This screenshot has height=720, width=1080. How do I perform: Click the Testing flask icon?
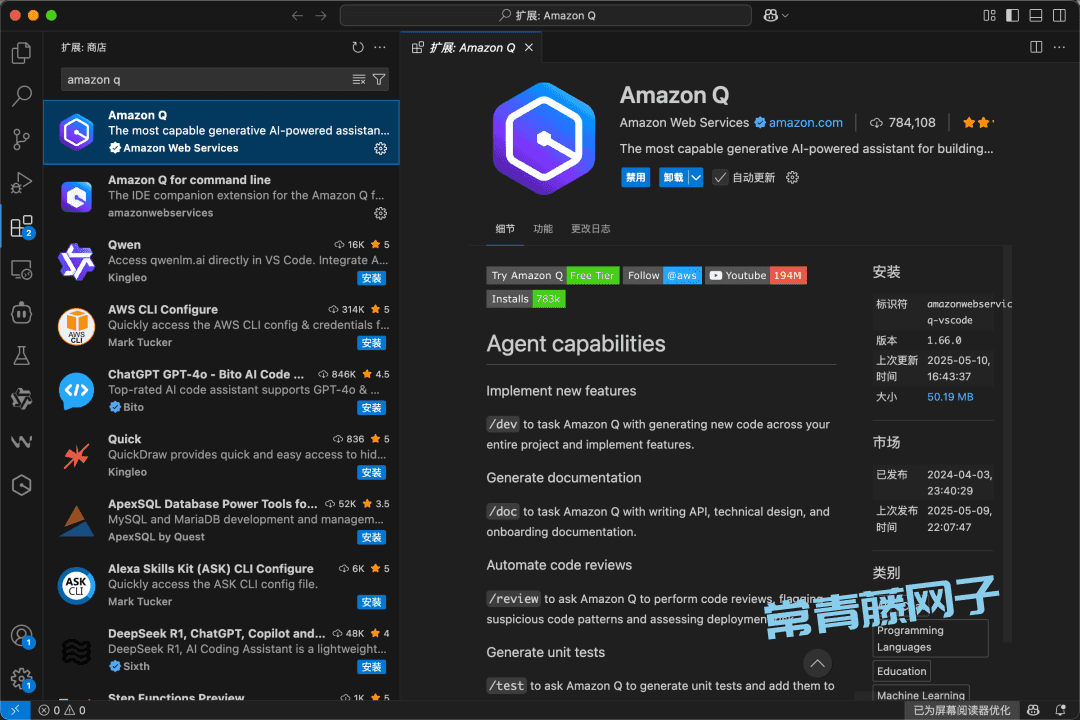click(21, 355)
